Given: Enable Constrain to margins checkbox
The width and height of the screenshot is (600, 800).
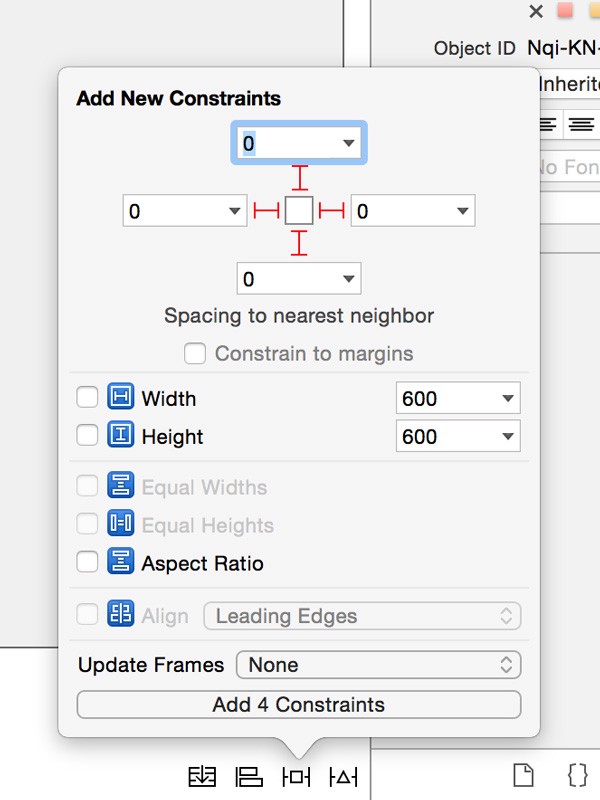Looking at the screenshot, I should (x=195, y=353).
